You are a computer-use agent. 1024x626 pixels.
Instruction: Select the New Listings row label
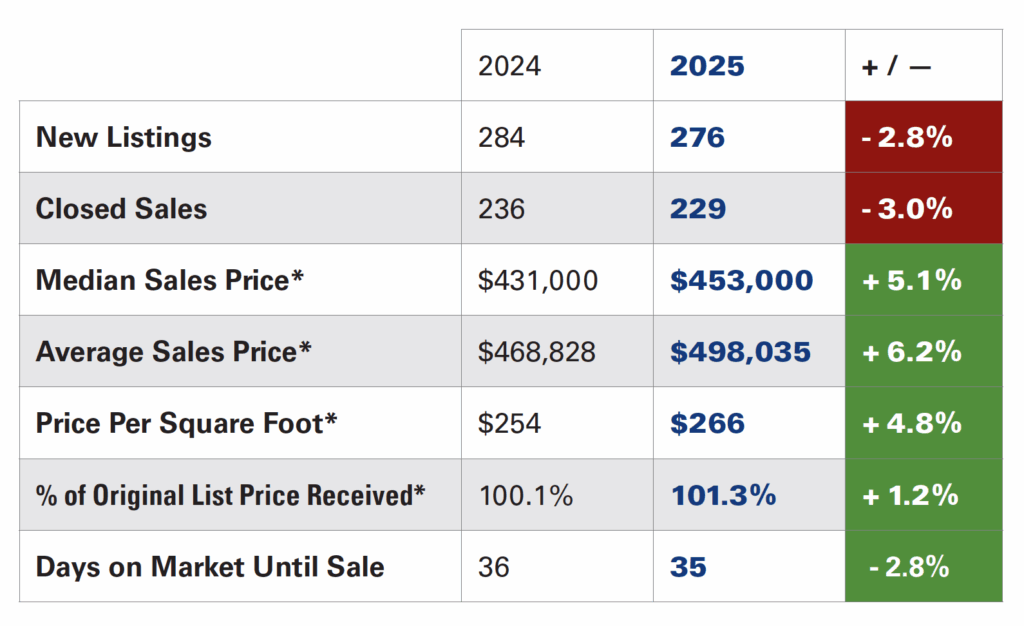click(x=124, y=137)
